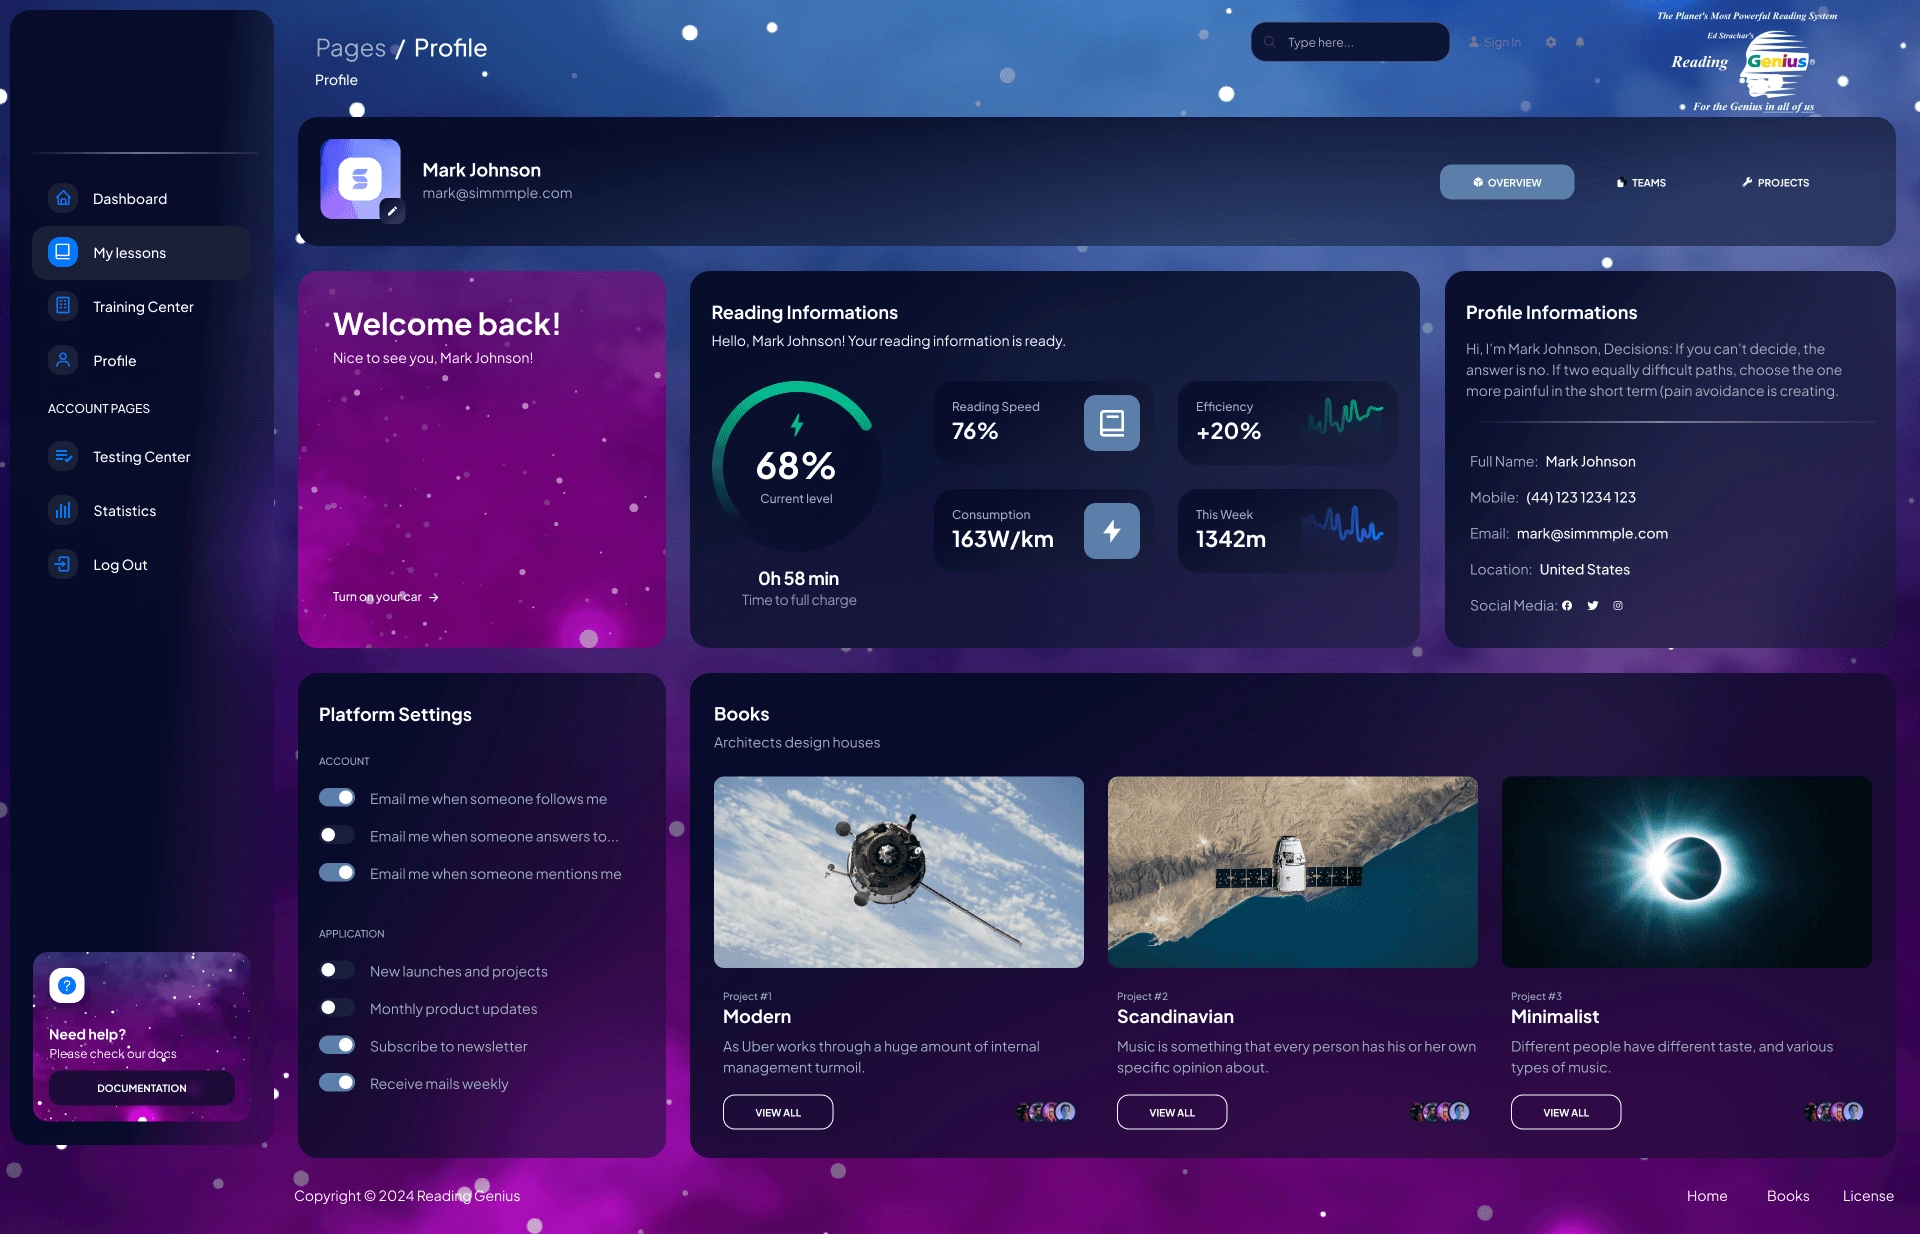Toggle 'Subscribe to newsletter' switch off
The image size is (1920, 1234).
(337, 1045)
